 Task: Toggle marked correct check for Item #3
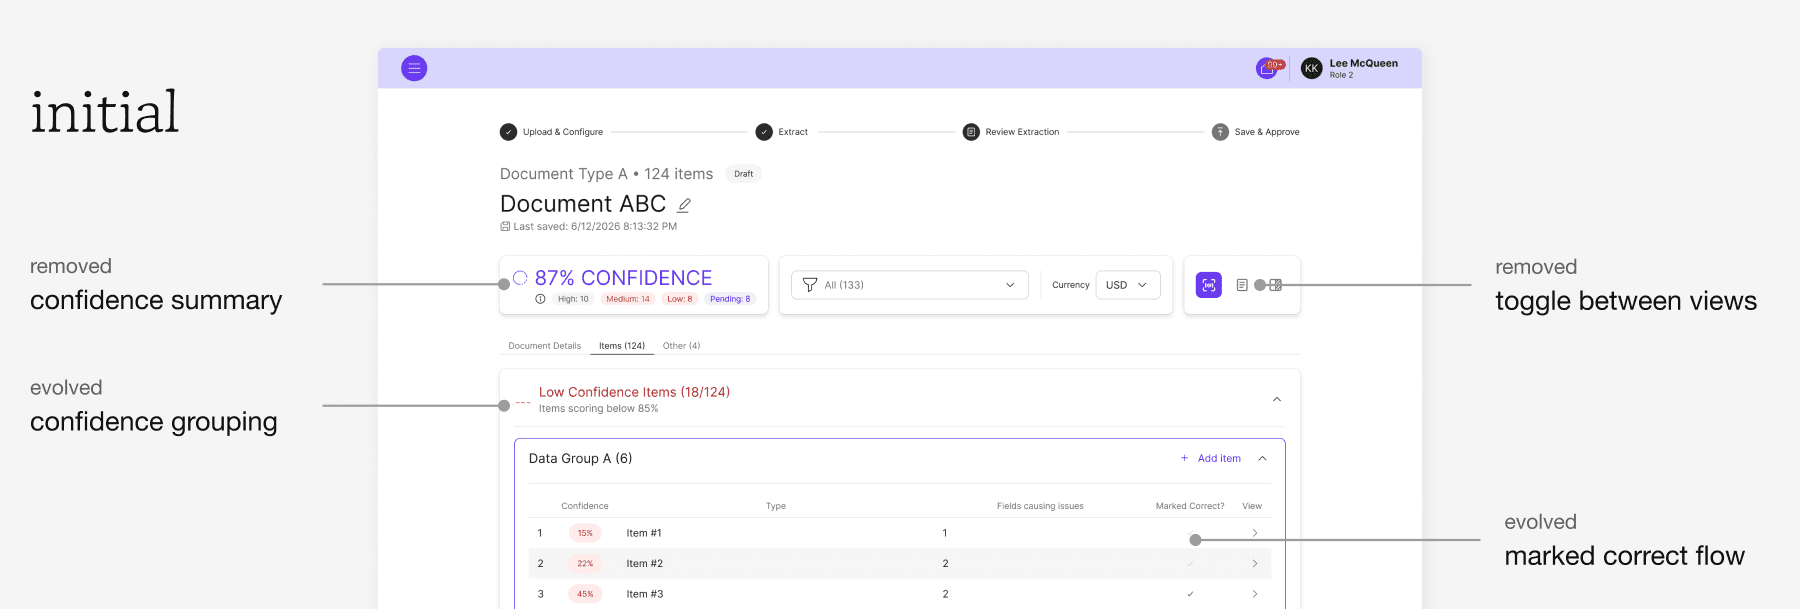point(1190,594)
